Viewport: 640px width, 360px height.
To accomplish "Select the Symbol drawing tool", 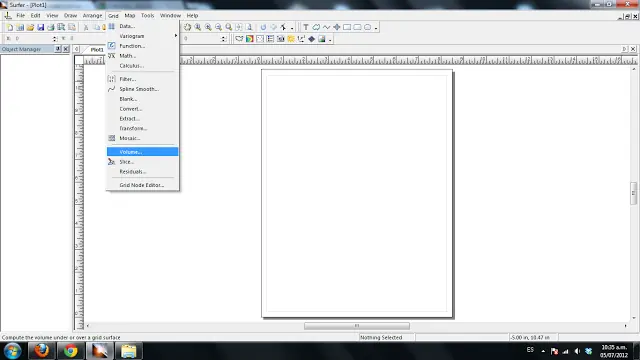I will point(337,27).
